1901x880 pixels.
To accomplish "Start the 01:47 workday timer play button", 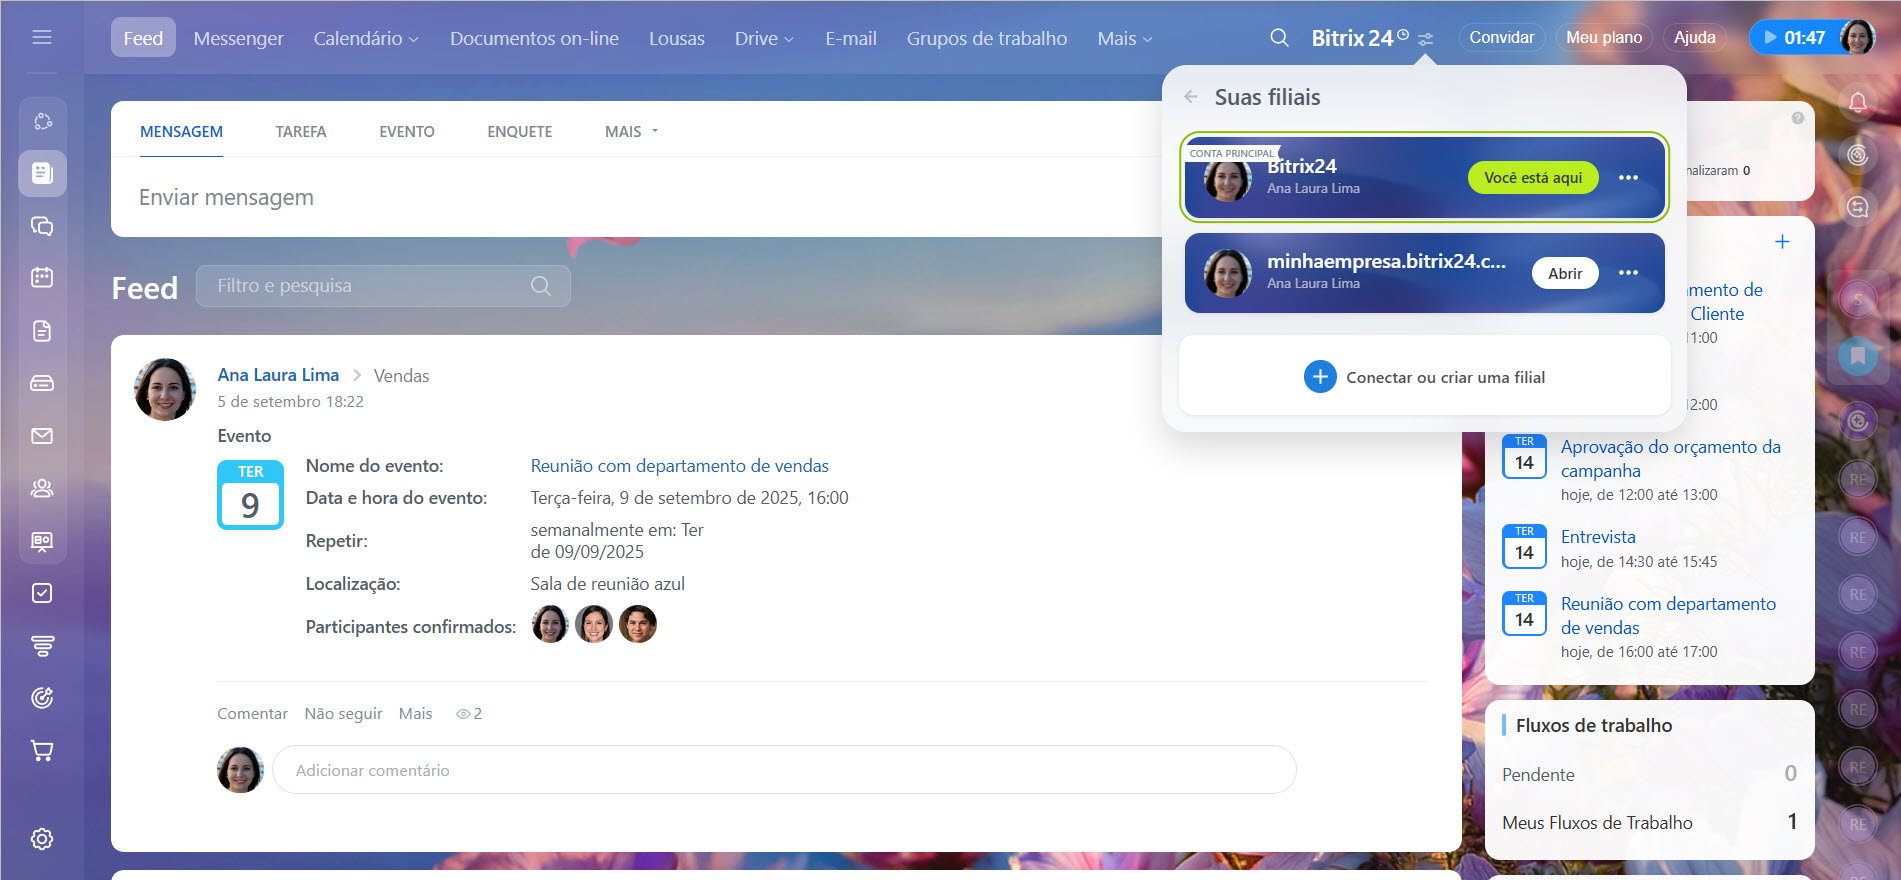I will coord(1770,38).
